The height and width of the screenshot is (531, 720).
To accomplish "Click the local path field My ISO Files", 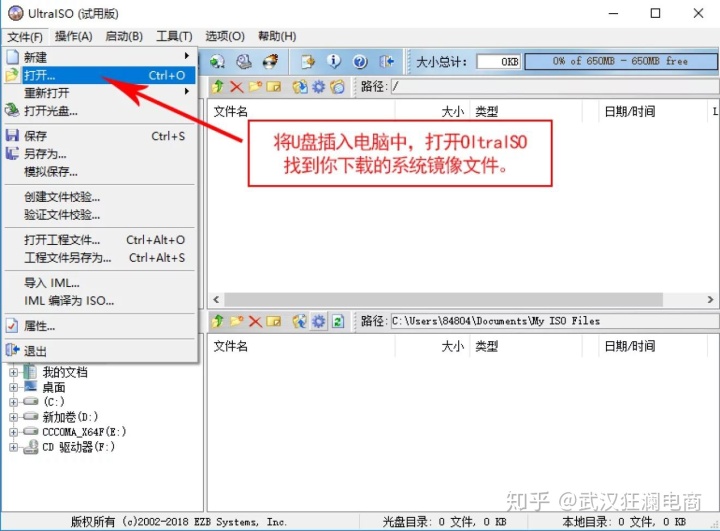I will 555,321.
